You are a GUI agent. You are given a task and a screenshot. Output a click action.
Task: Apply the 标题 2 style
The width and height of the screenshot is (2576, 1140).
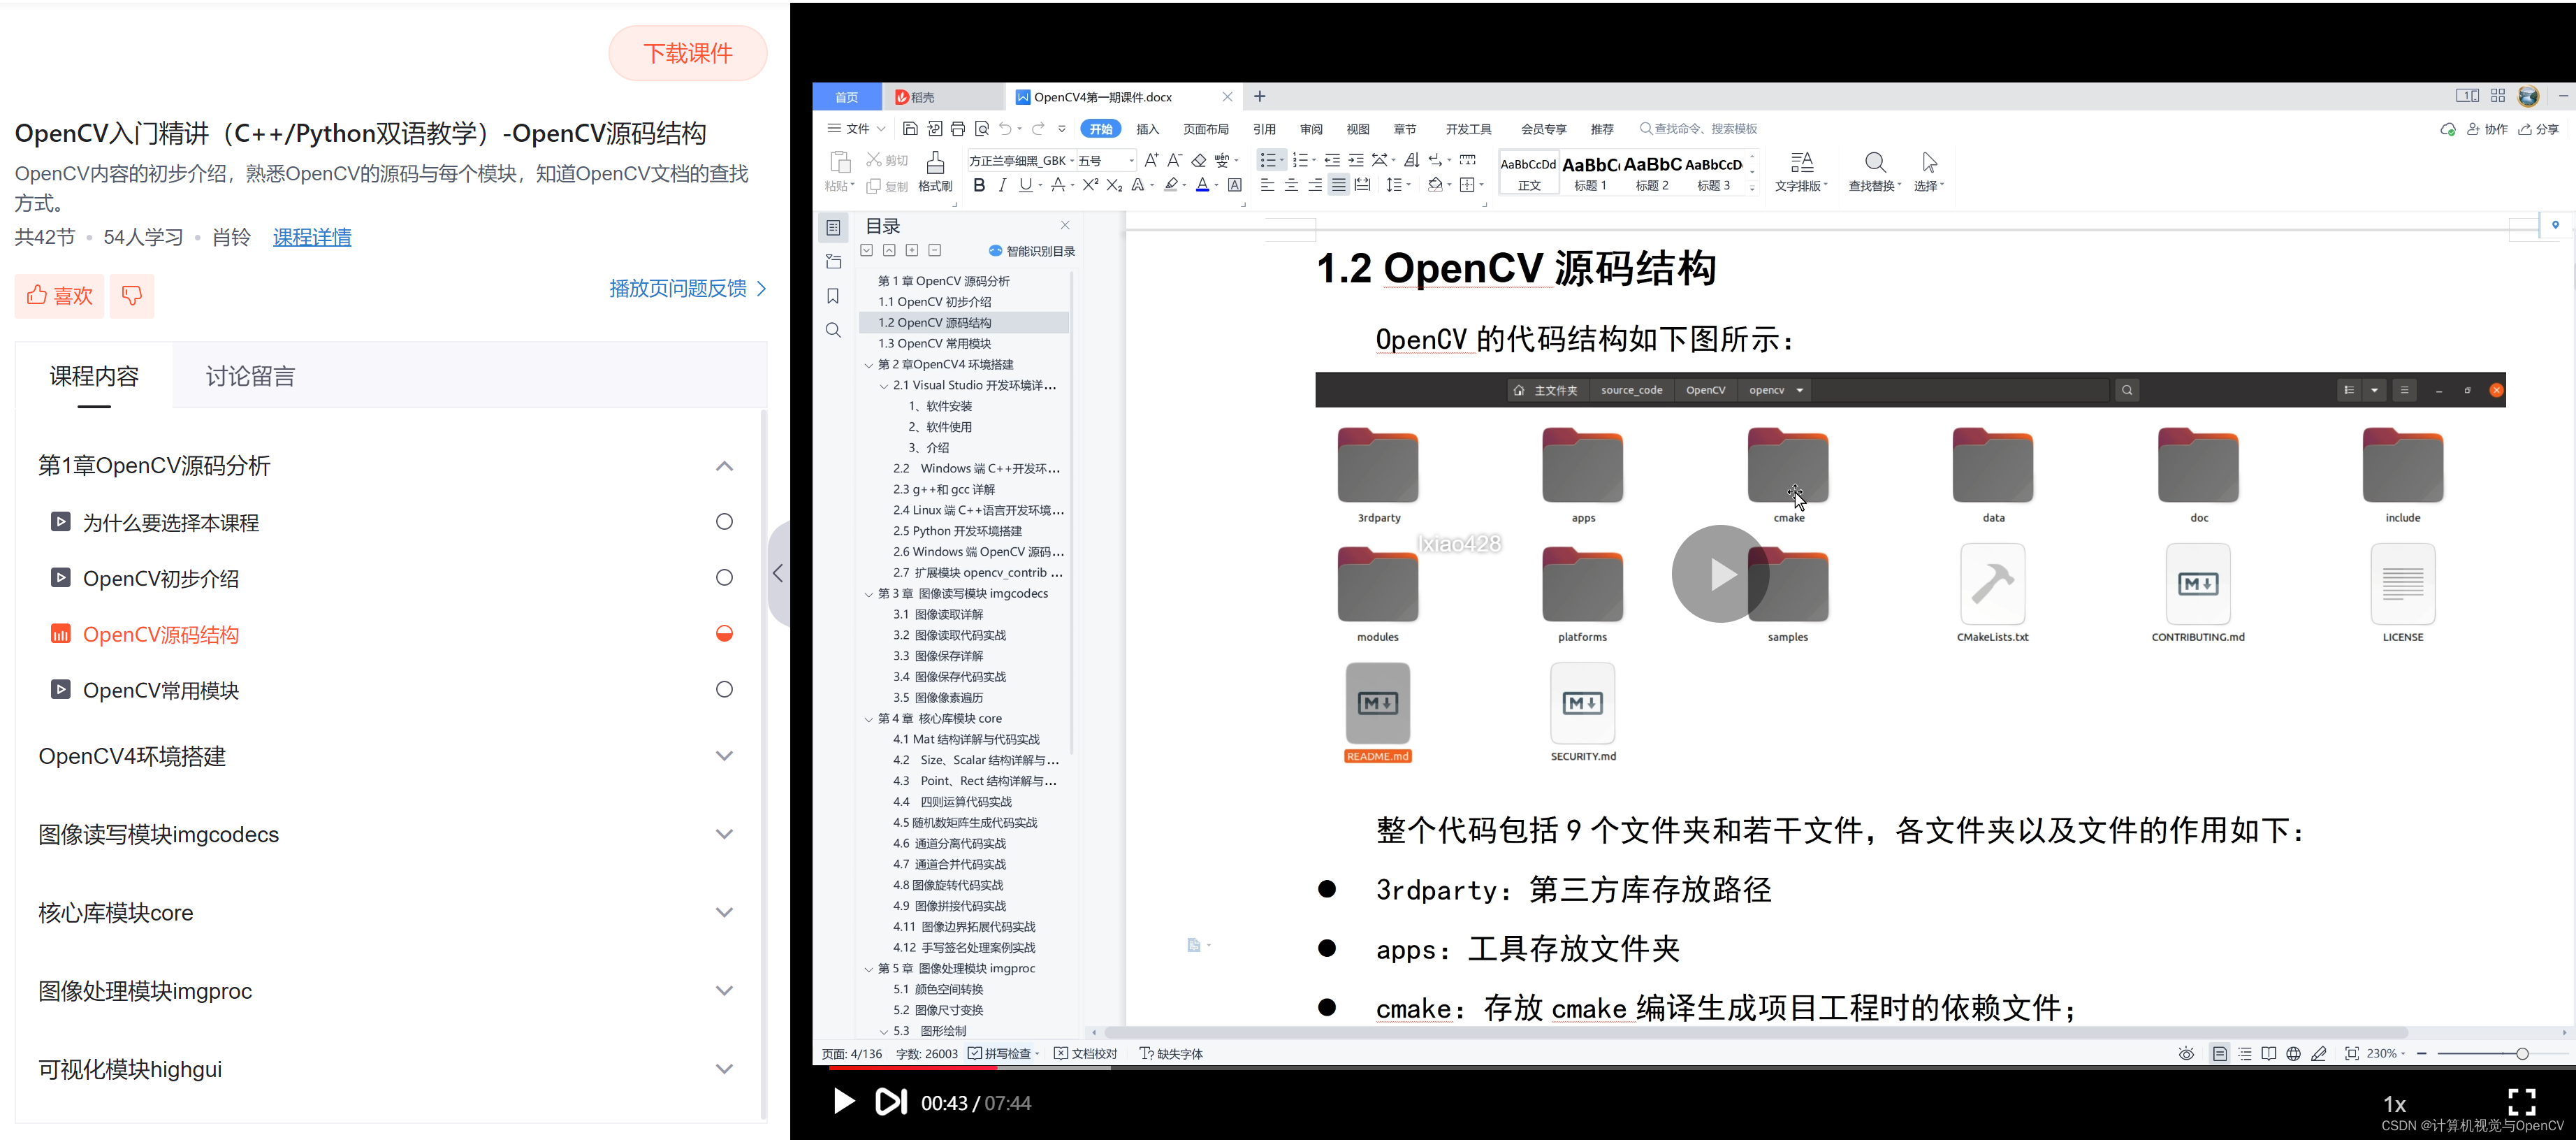[1652, 173]
